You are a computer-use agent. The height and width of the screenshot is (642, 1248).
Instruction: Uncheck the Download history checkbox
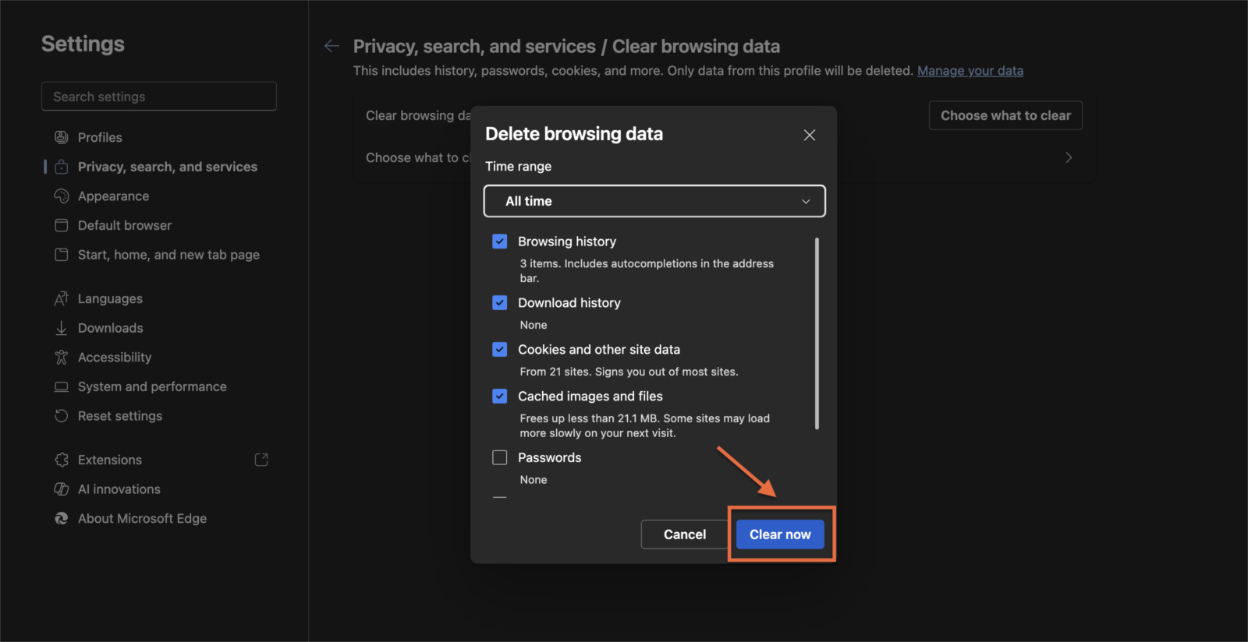pos(500,303)
